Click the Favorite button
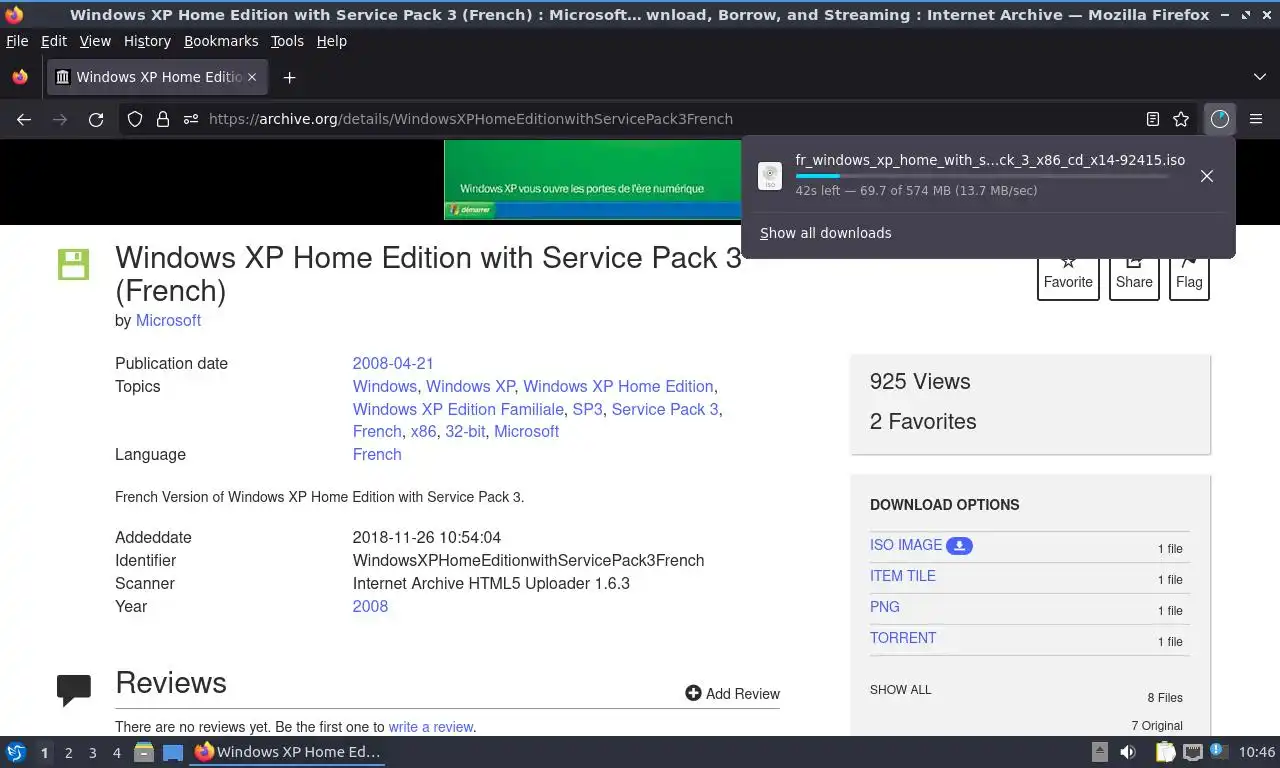Screen dimensions: 1280x768 point(1068,272)
